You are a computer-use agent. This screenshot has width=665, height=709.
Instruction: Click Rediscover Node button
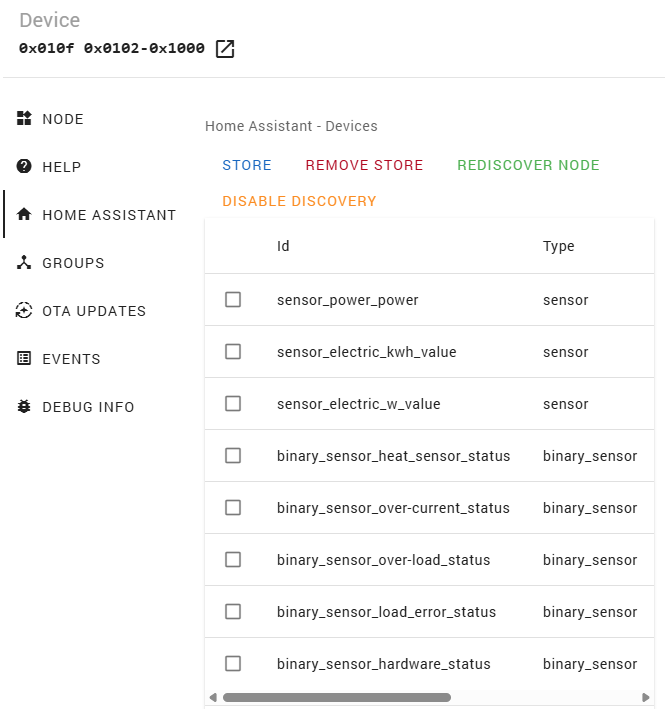[x=528, y=165]
